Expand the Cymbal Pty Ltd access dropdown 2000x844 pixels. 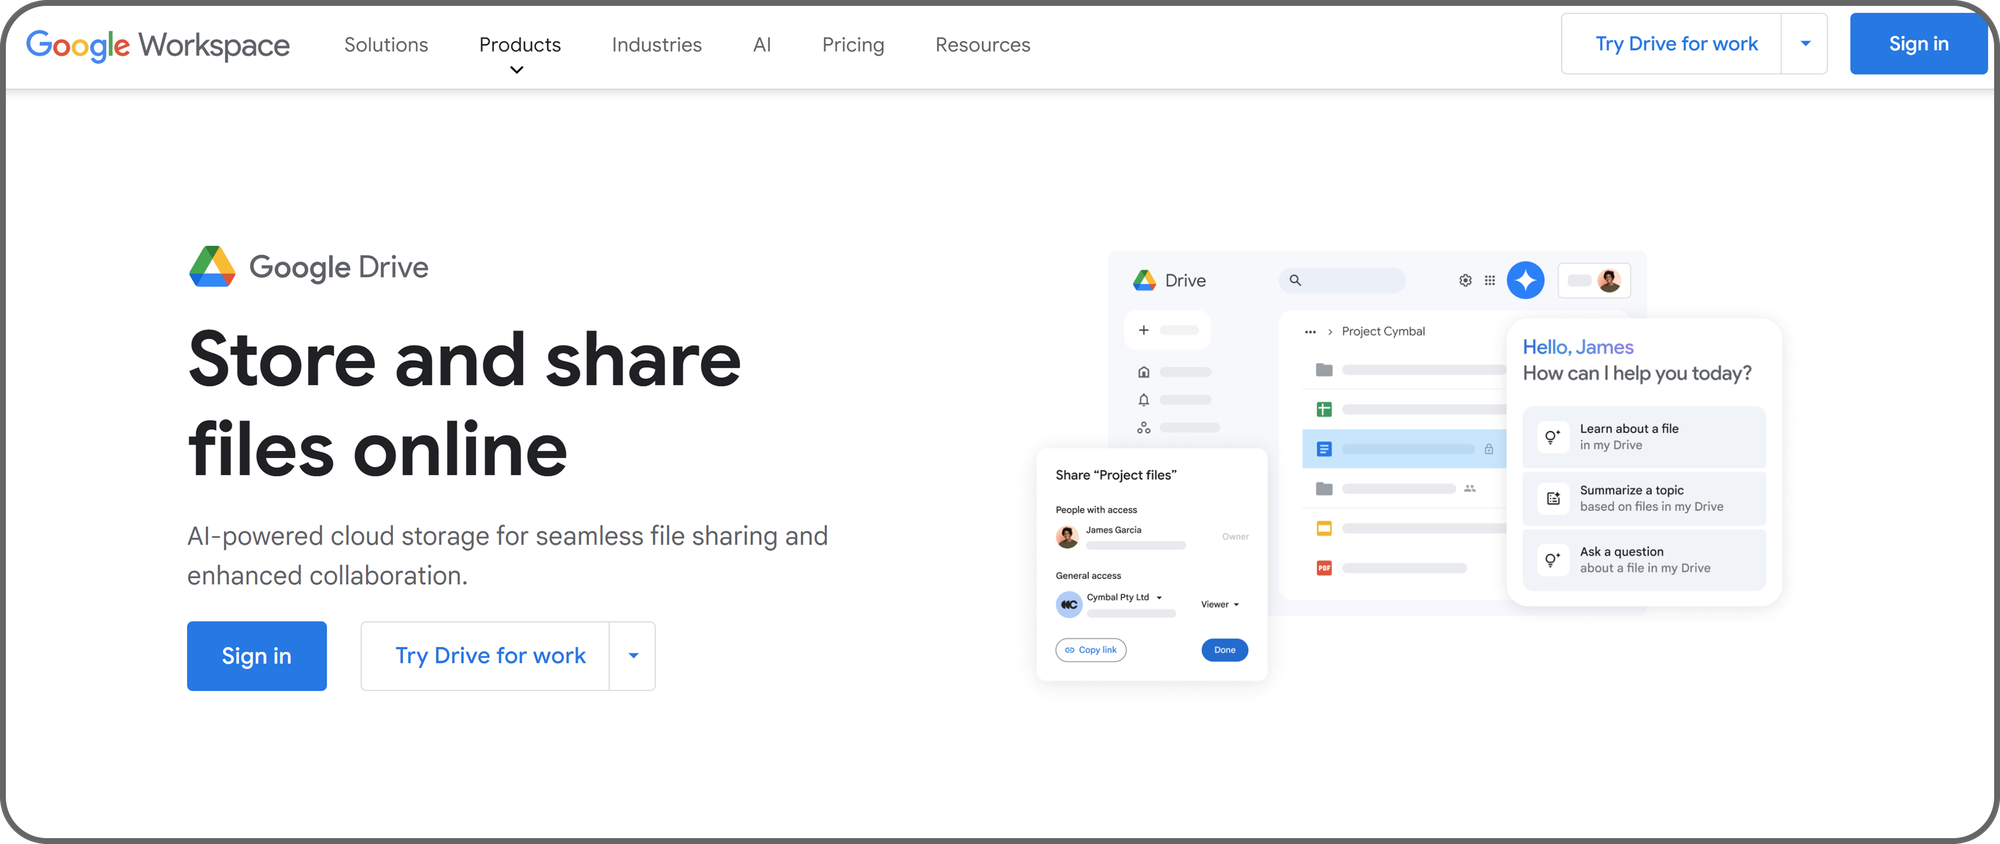pyautogui.click(x=1159, y=598)
